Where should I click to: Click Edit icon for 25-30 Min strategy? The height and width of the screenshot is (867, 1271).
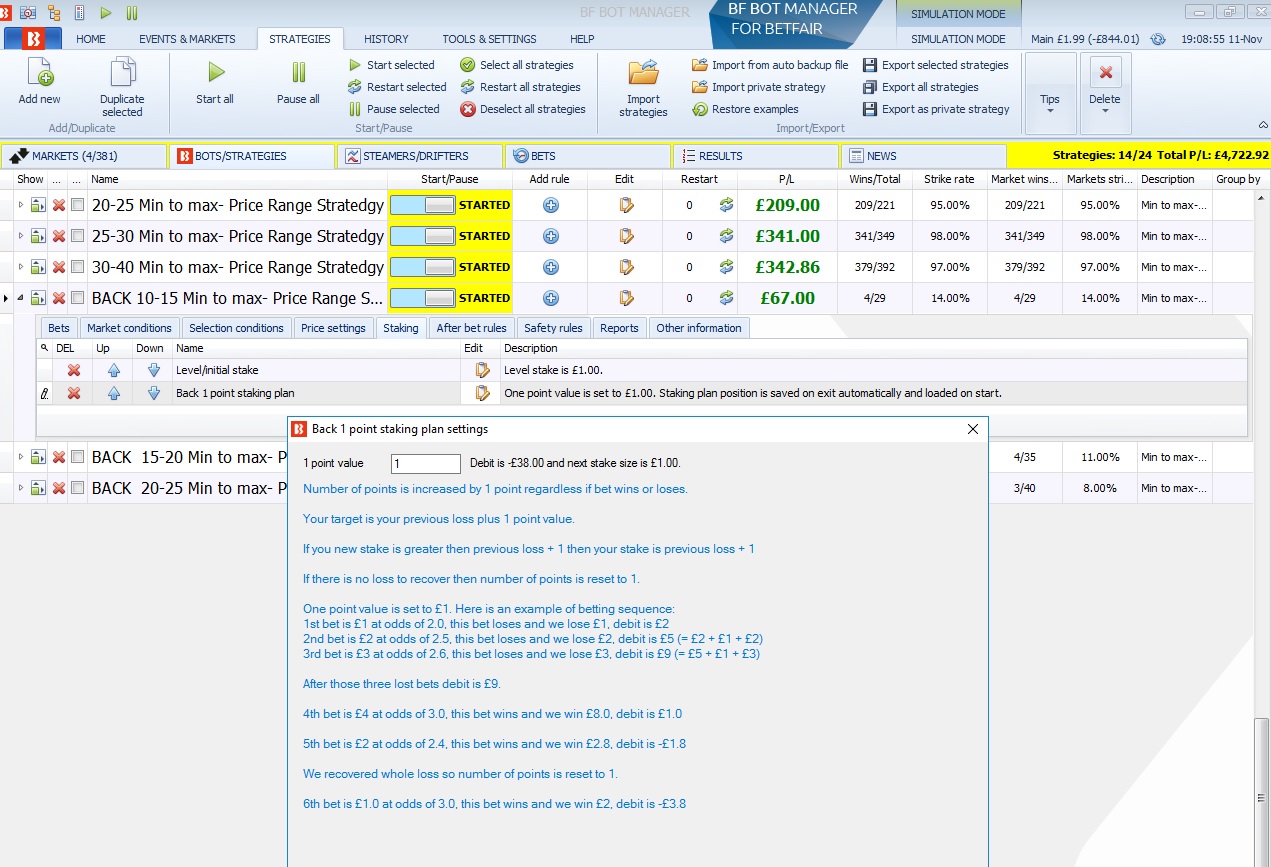tap(626, 236)
